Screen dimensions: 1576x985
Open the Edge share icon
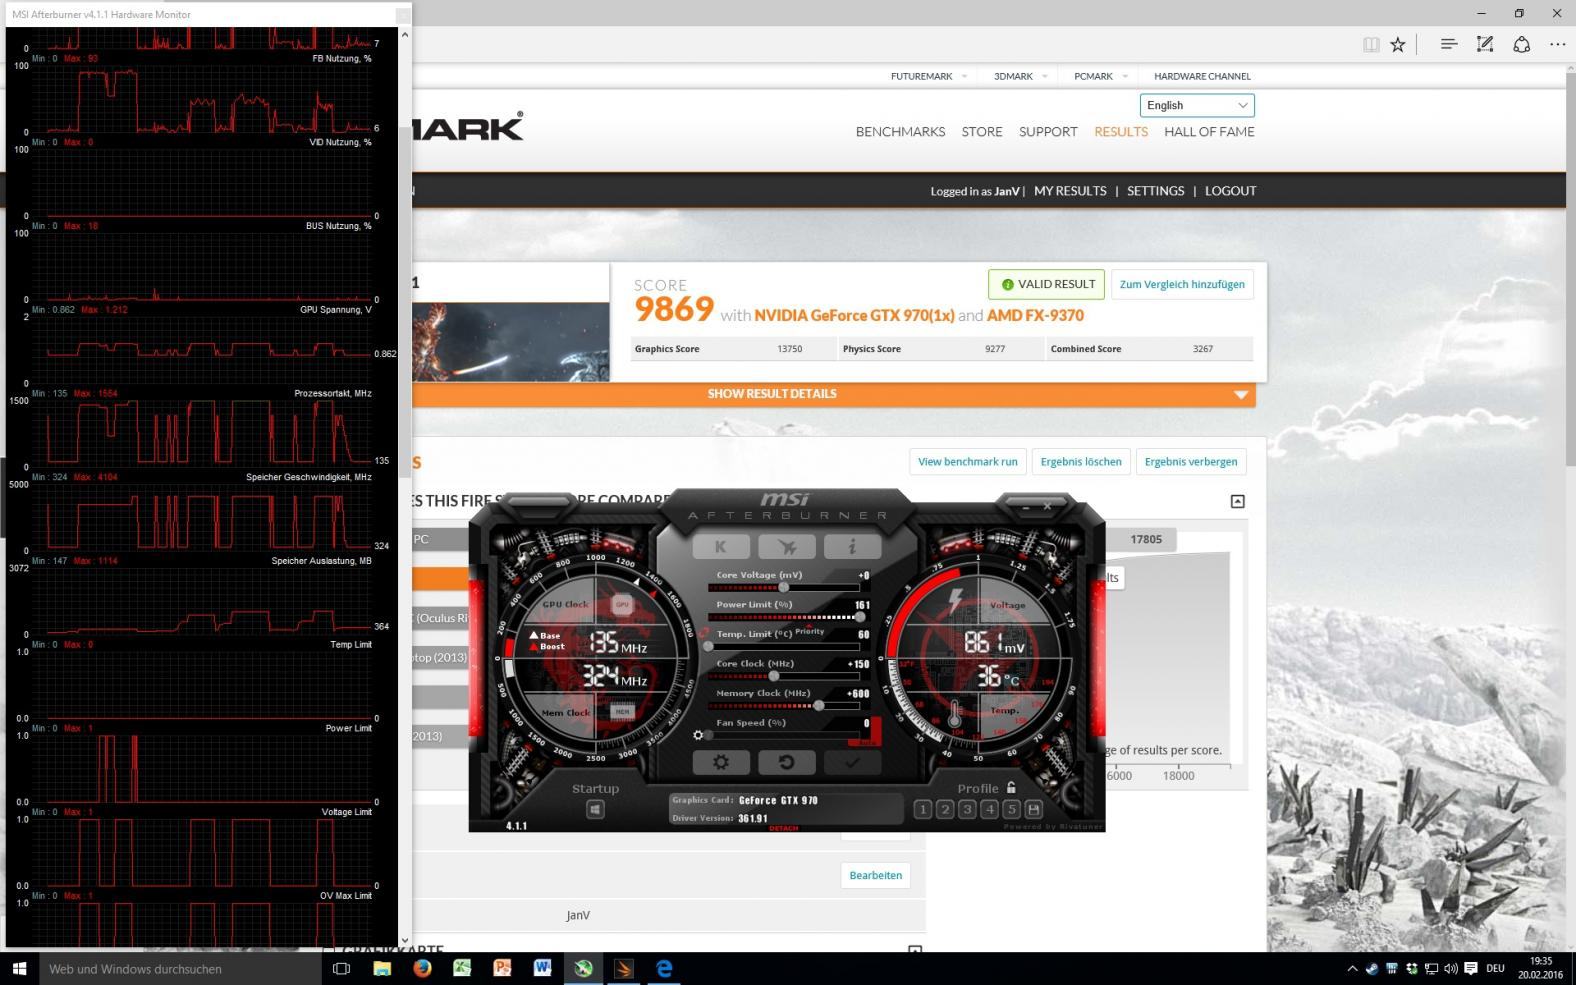(1521, 44)
